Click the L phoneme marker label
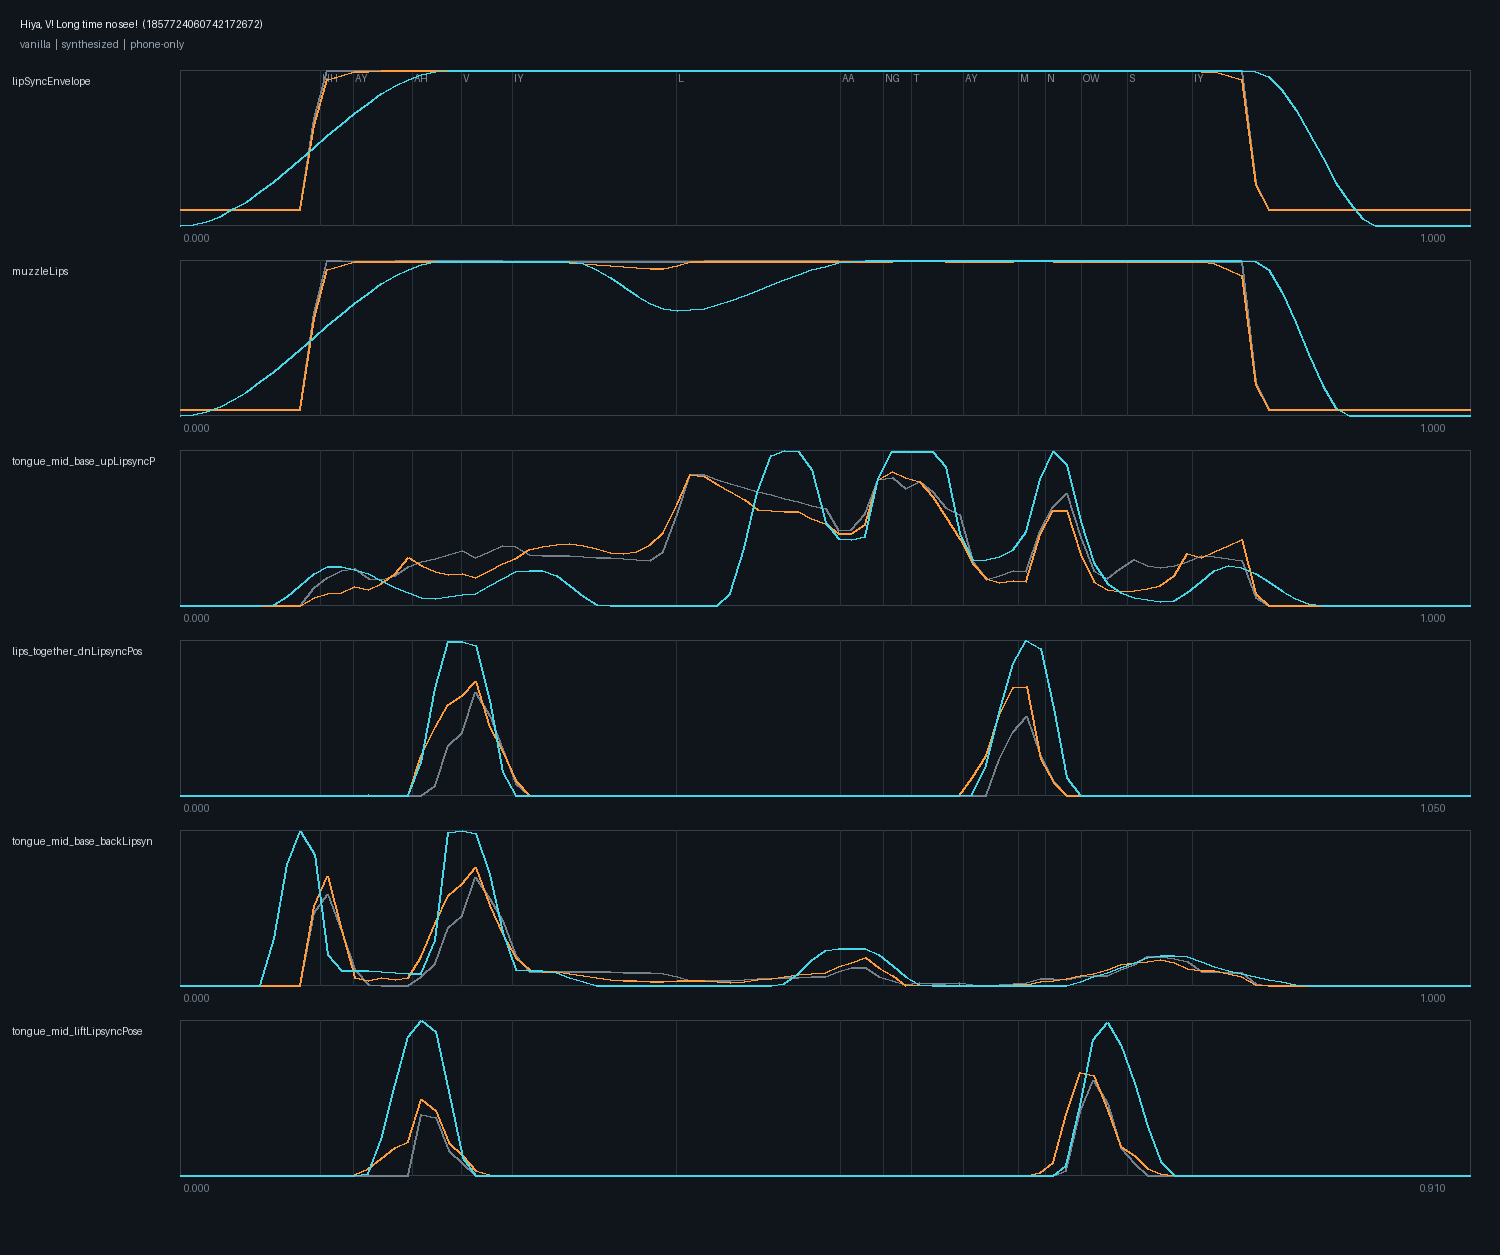This screenshot has height=1255, width=1500. (681, 78)
